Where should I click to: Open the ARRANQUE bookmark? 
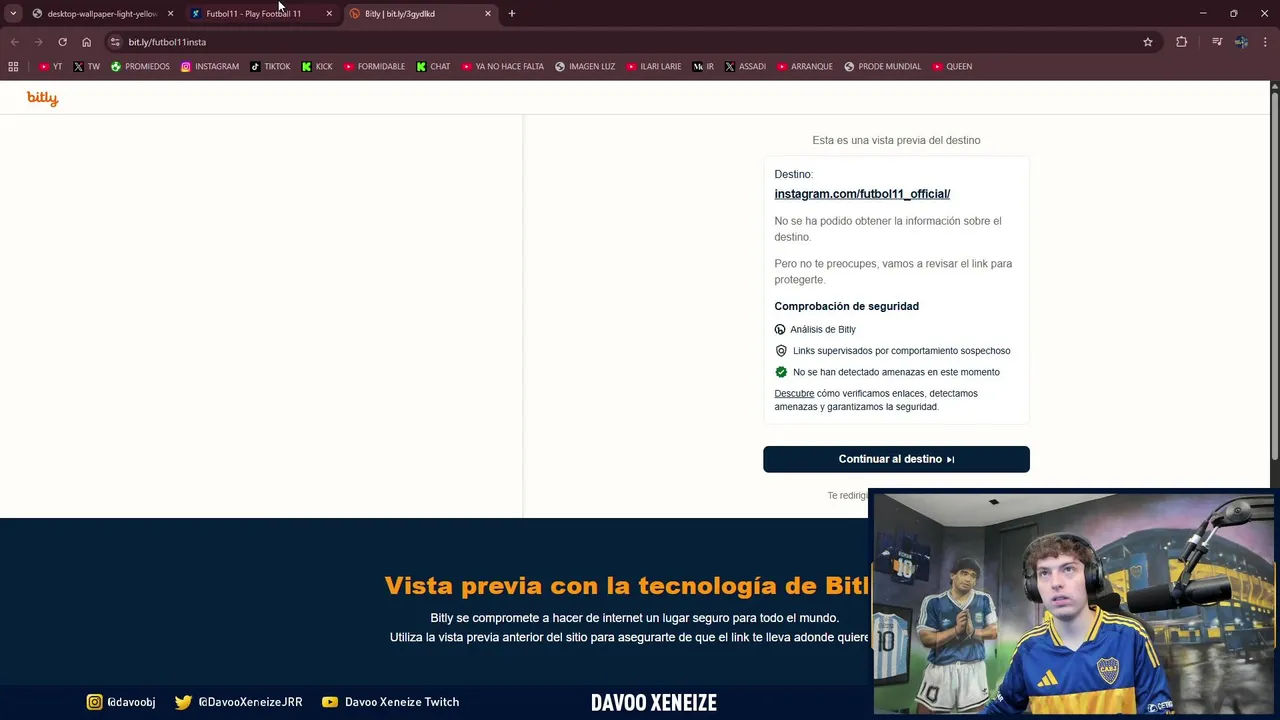(x=805, y=67)
